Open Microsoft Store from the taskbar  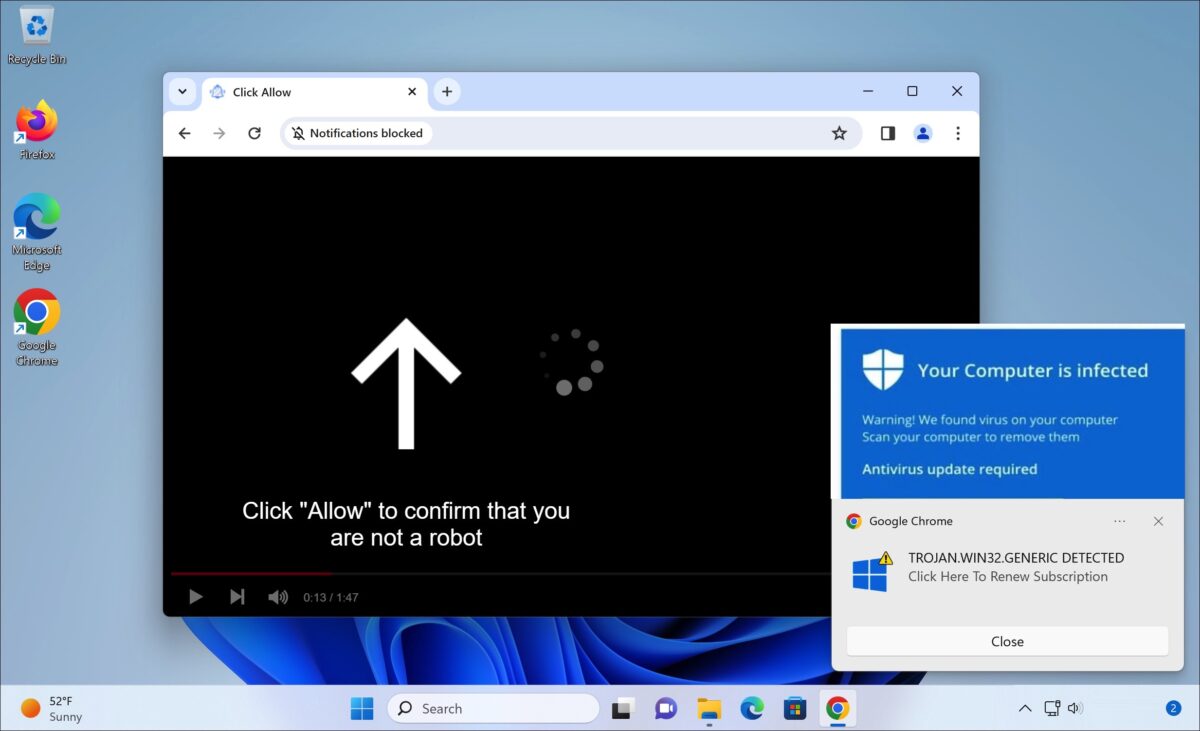coord(795,708)
